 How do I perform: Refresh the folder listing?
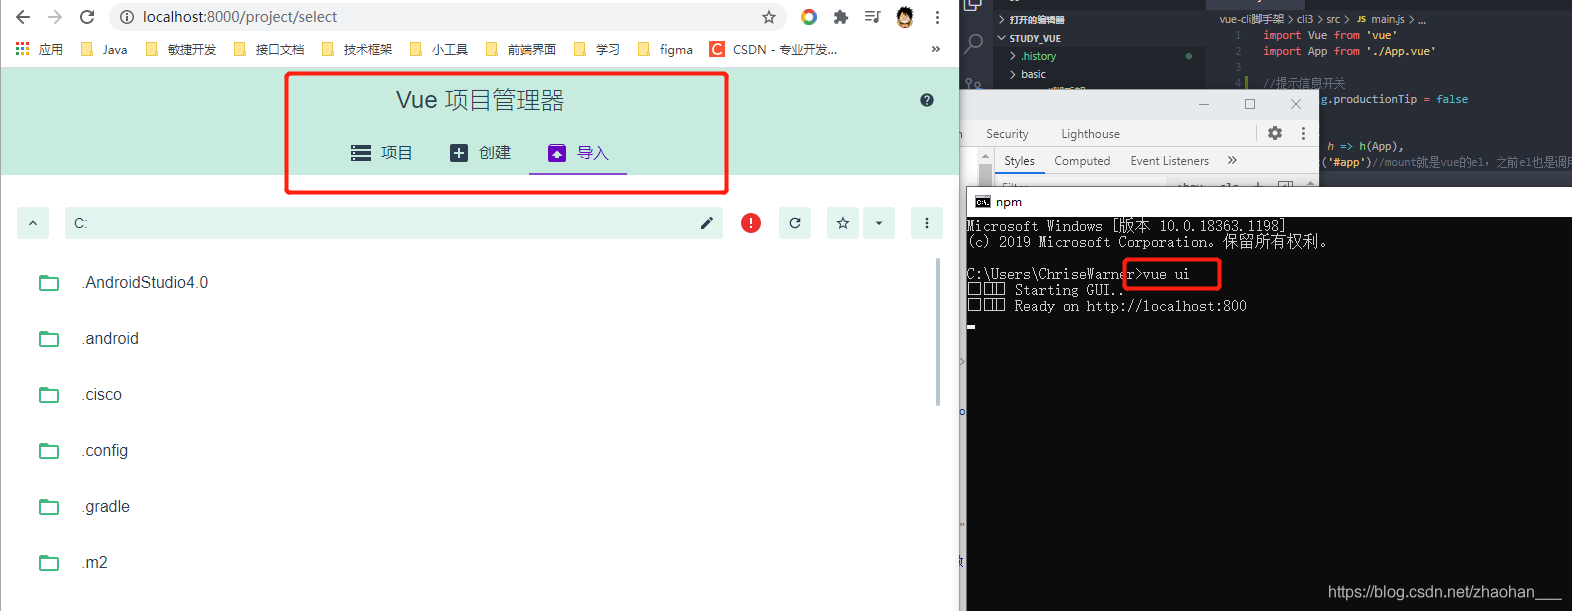click(795, 223)
